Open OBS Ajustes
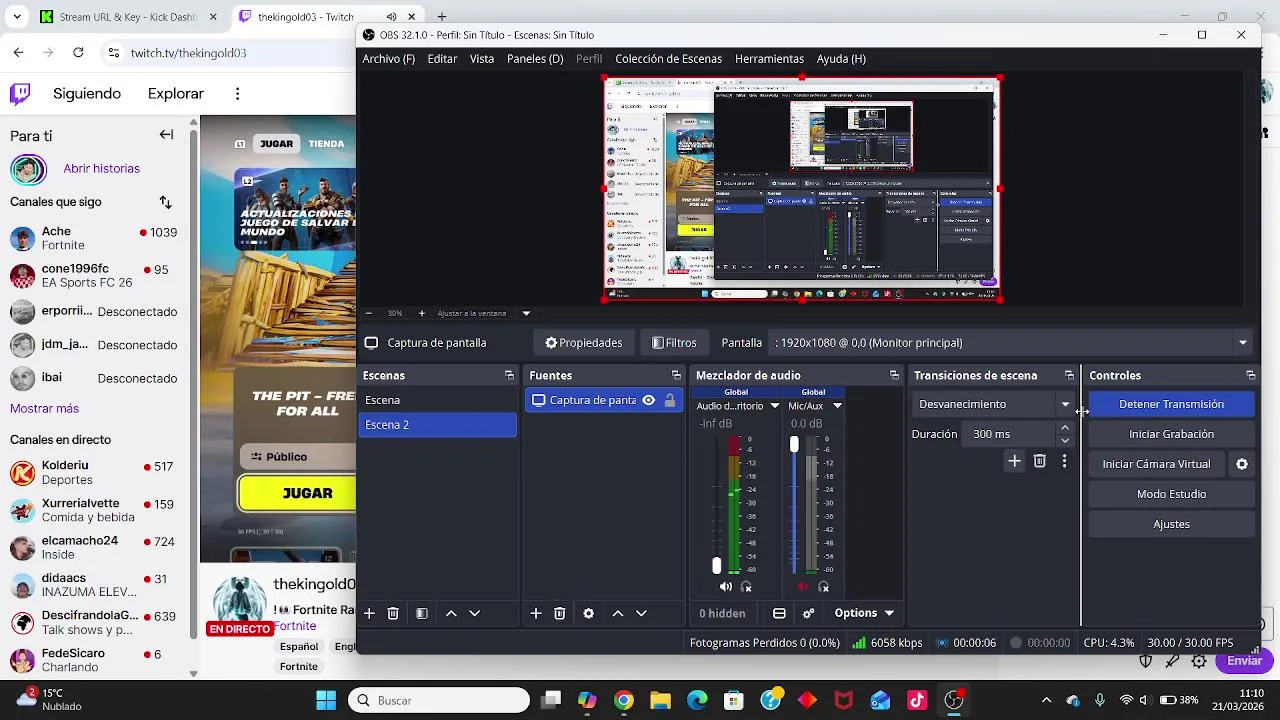The image size is (1280, 720). click(1172, 524)
